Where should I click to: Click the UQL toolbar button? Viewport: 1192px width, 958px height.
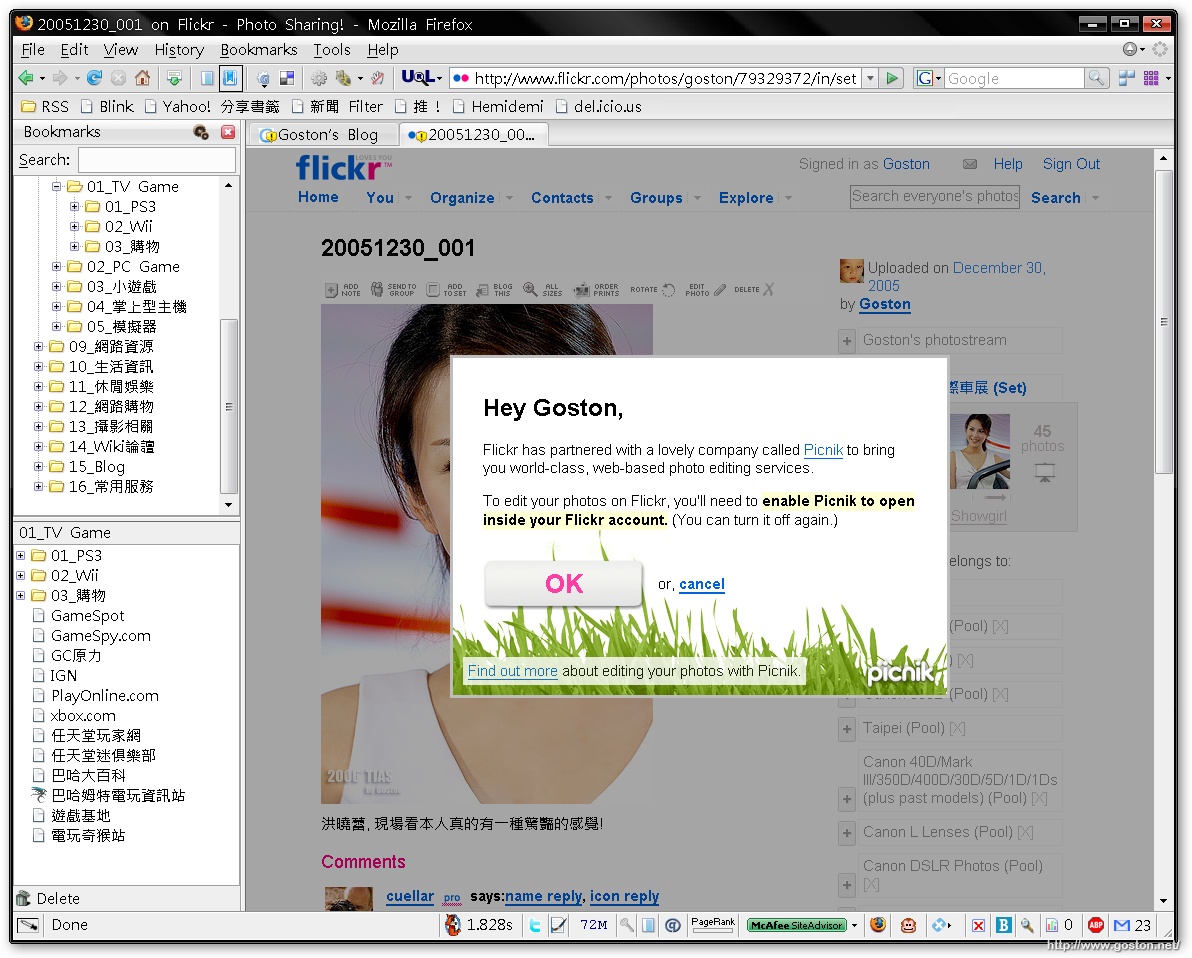tap(421, 78)
